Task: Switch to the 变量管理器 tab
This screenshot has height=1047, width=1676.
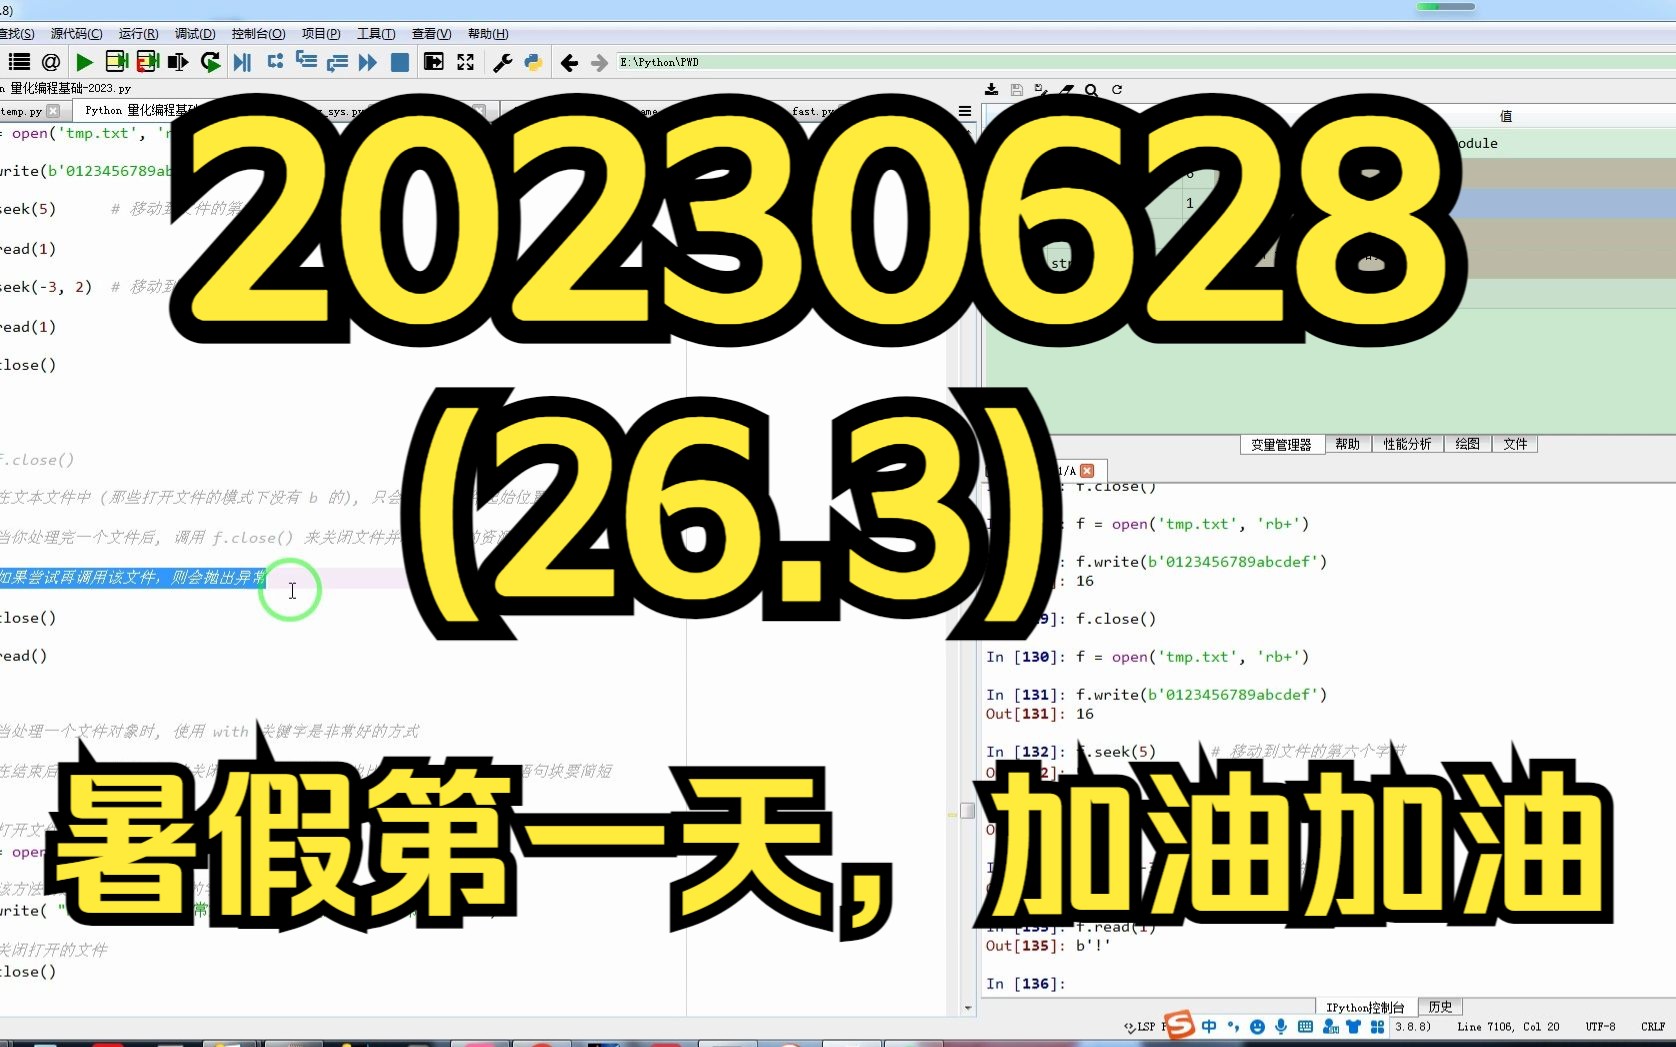Action: 1281,444
